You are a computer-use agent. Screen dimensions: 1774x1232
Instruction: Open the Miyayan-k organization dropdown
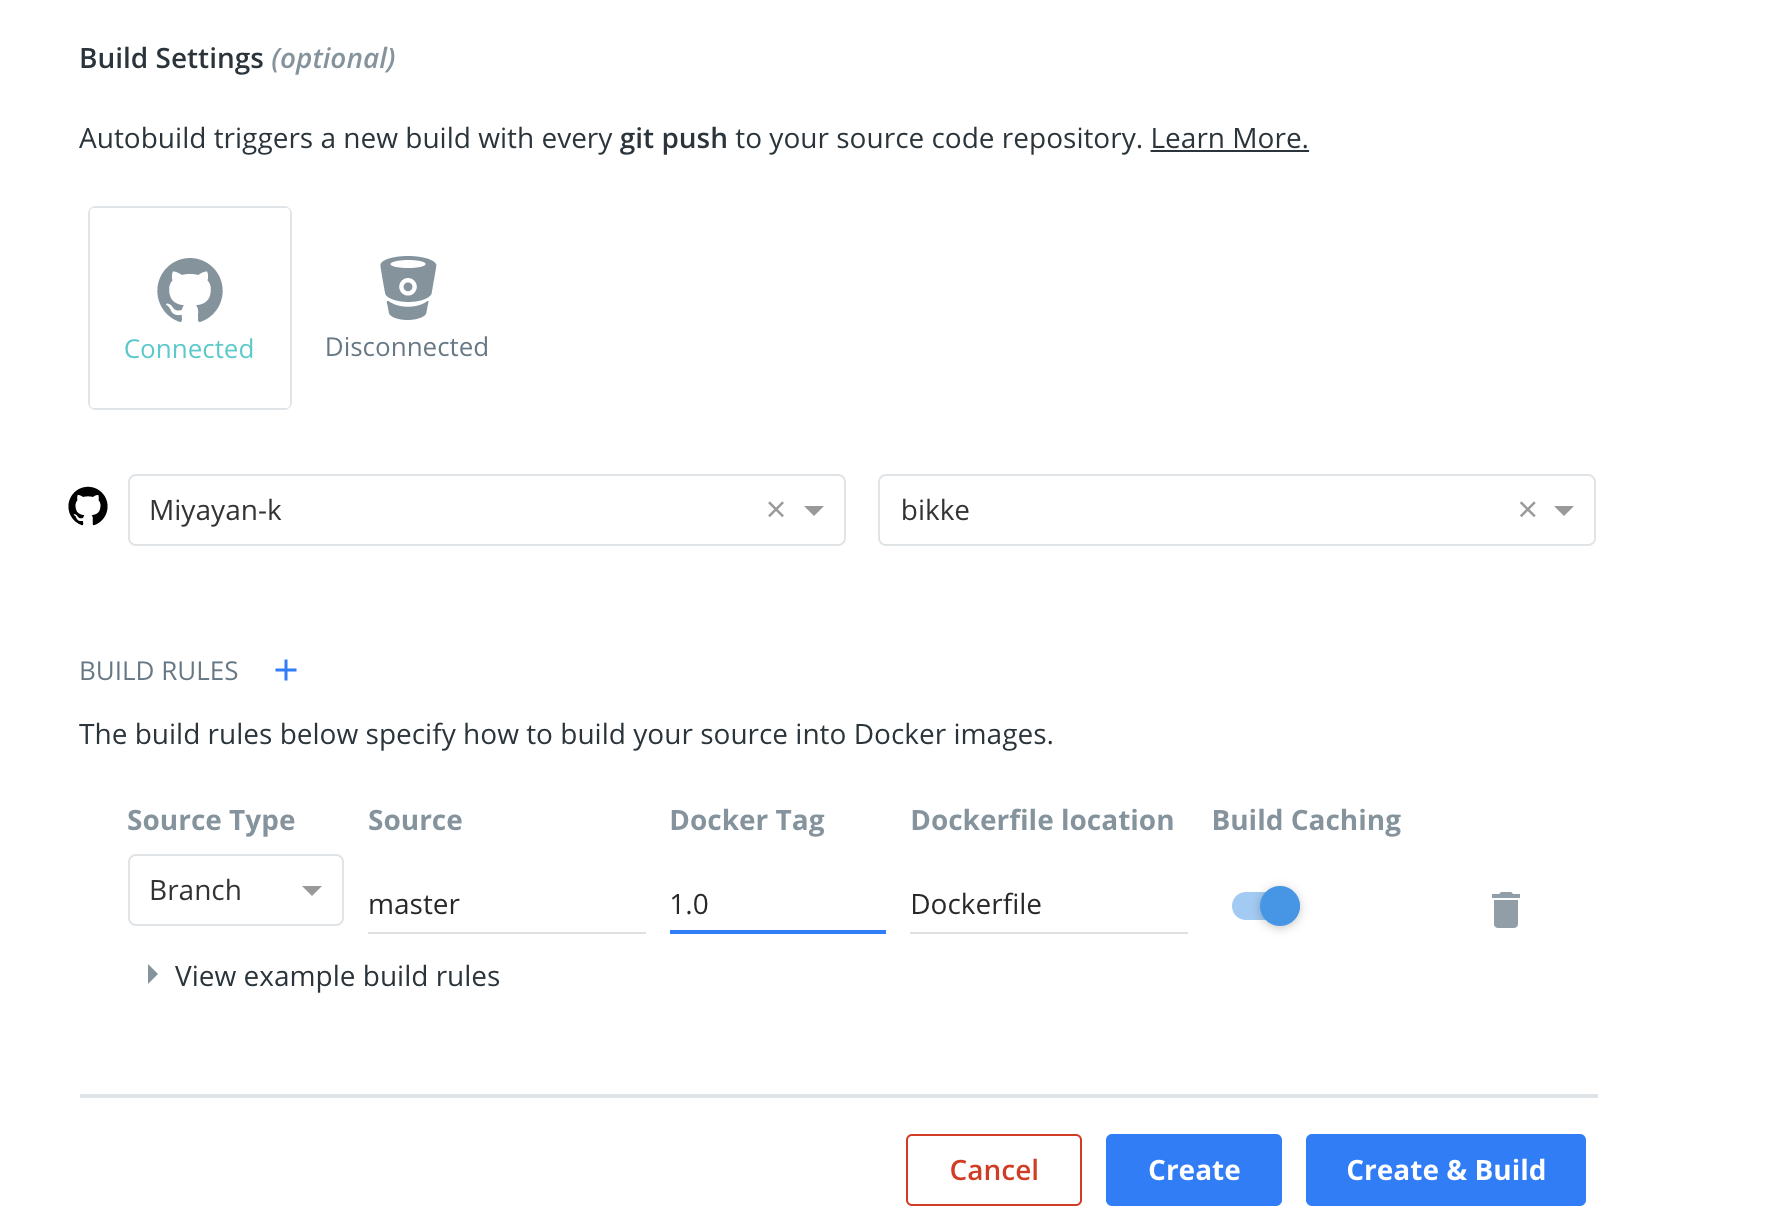[814, 510]
